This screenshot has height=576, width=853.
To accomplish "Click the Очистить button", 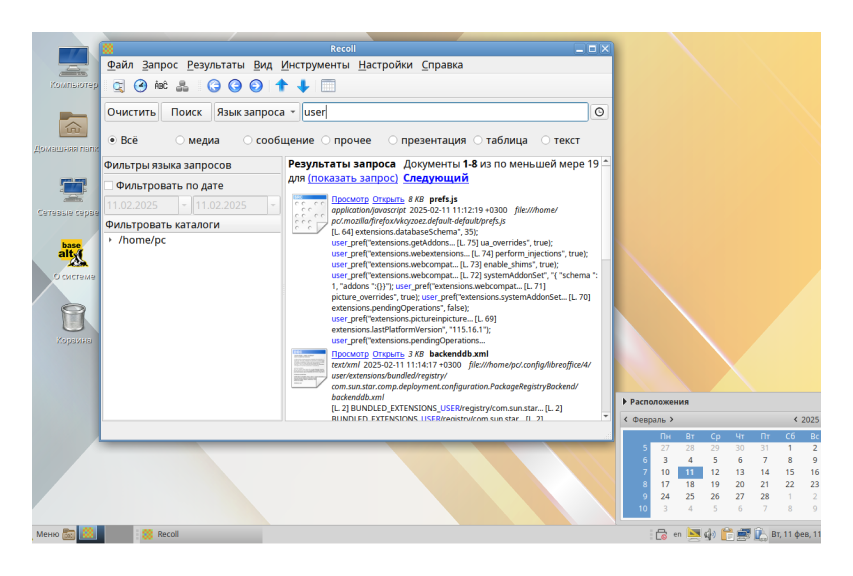I will (x=132, y=112).
